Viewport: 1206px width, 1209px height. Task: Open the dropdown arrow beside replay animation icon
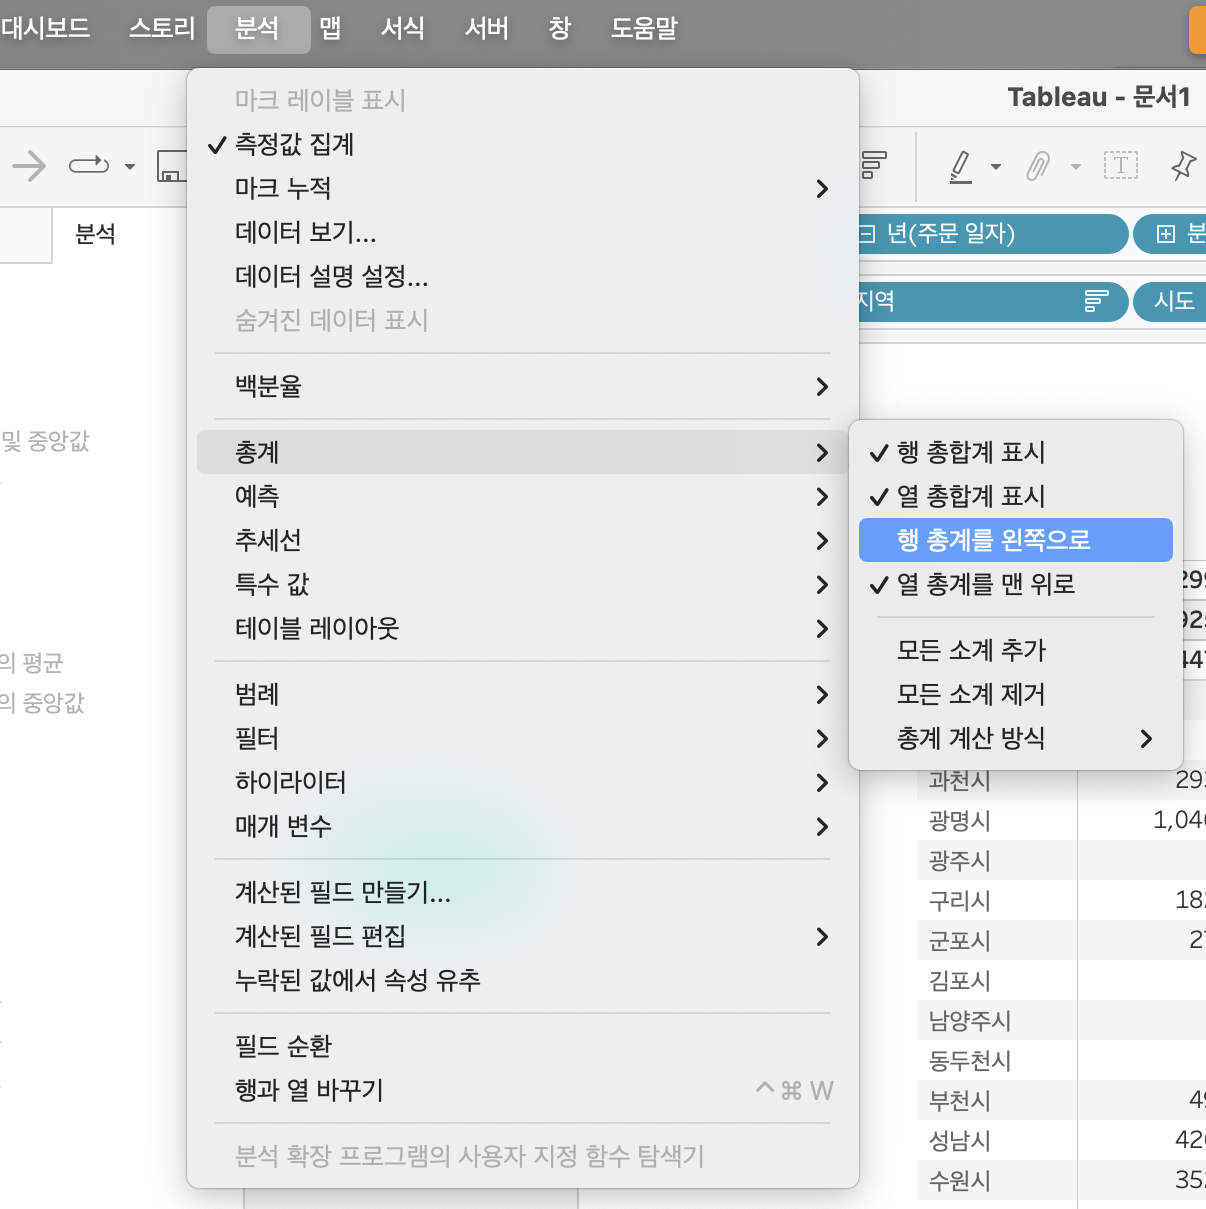coord(130,166)
